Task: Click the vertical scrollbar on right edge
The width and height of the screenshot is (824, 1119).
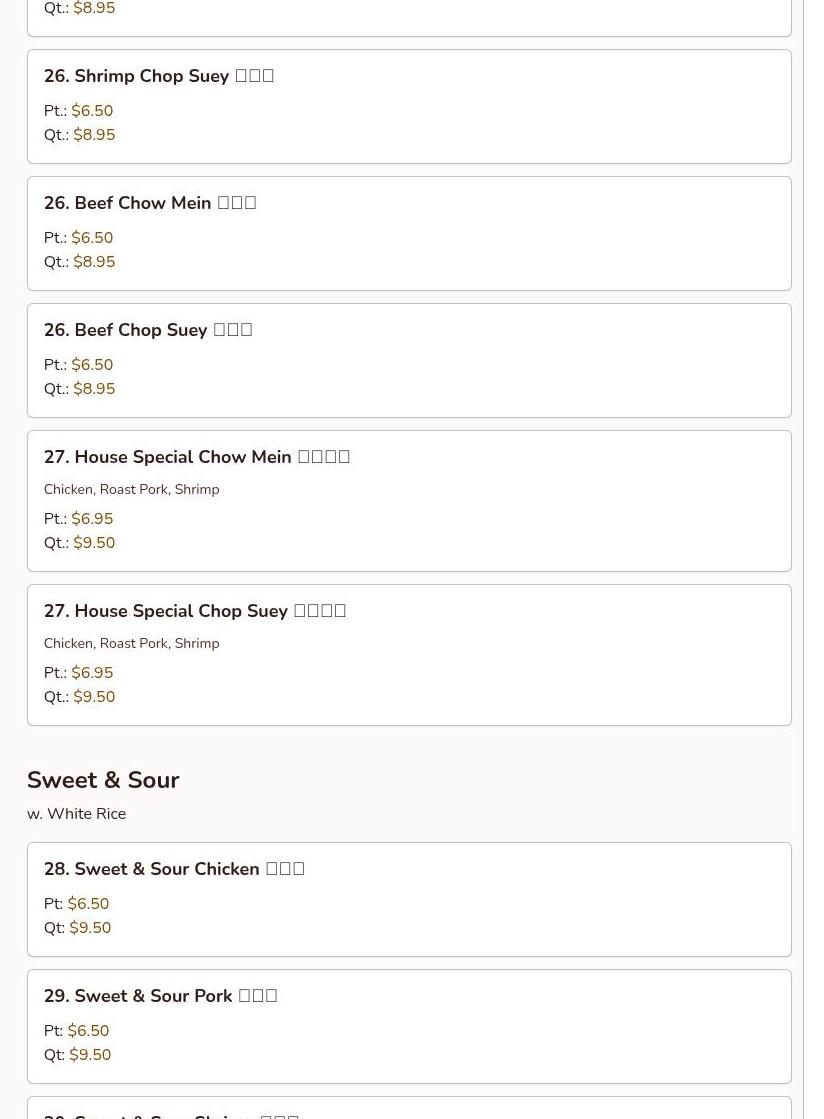Action: tap(804, 560)
